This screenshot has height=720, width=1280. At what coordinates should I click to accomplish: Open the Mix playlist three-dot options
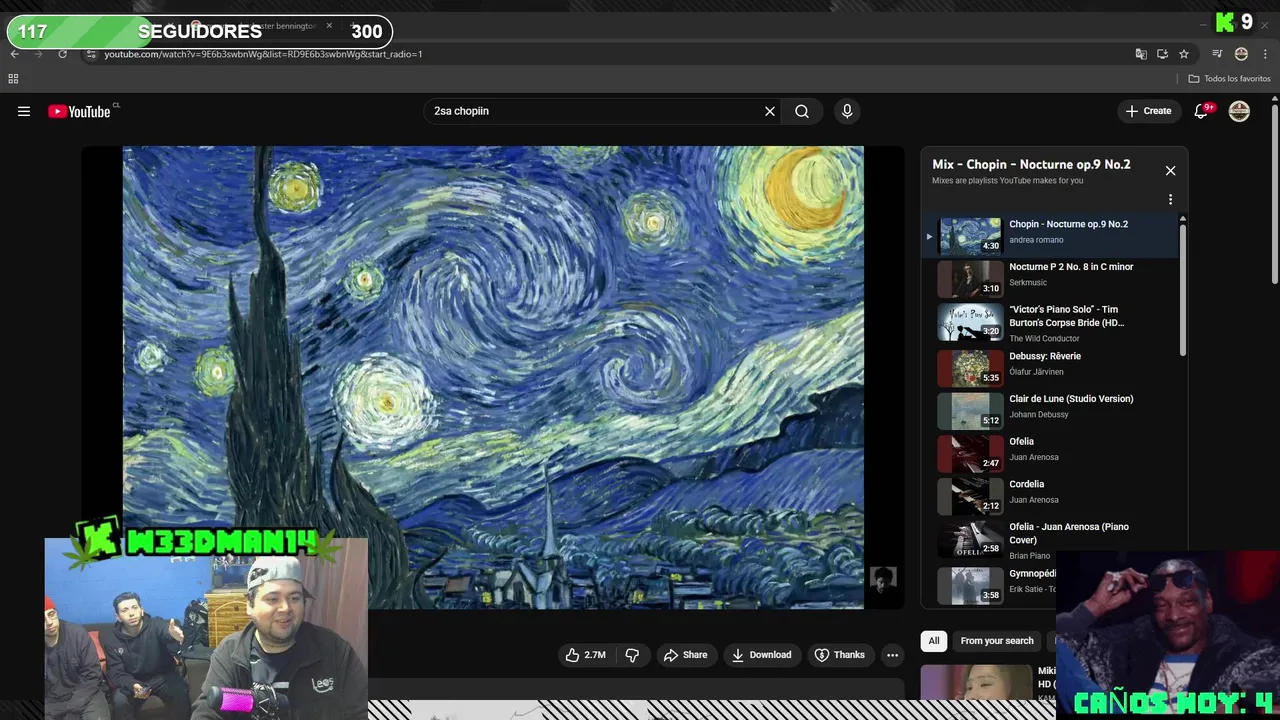coord(1170,199)
